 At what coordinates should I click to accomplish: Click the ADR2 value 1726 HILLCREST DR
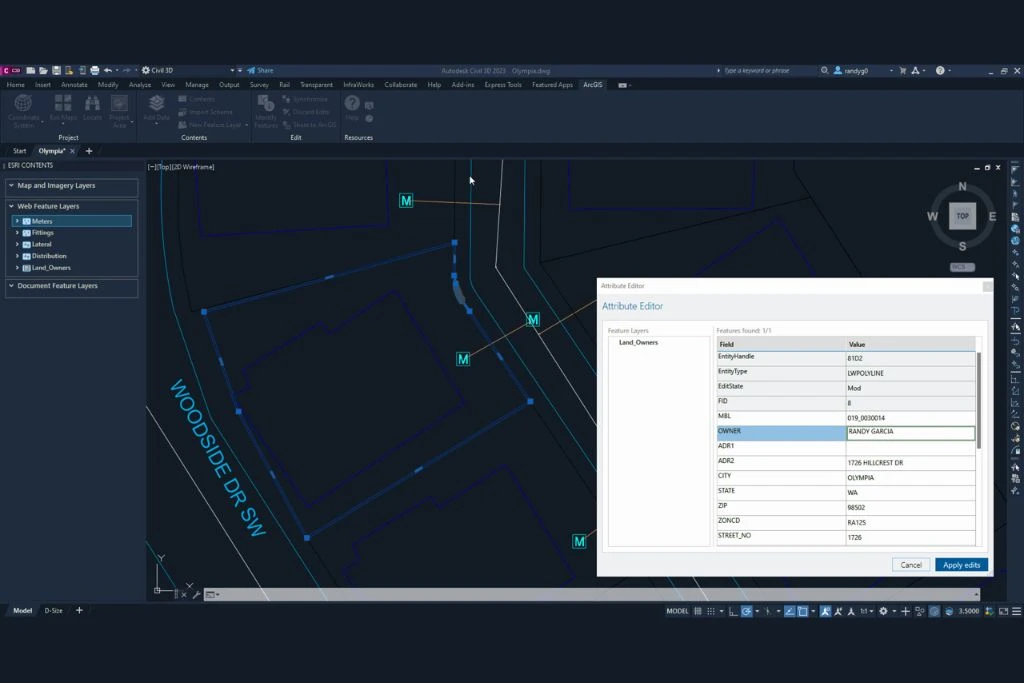pyautogui.click(x=910, y=462)
